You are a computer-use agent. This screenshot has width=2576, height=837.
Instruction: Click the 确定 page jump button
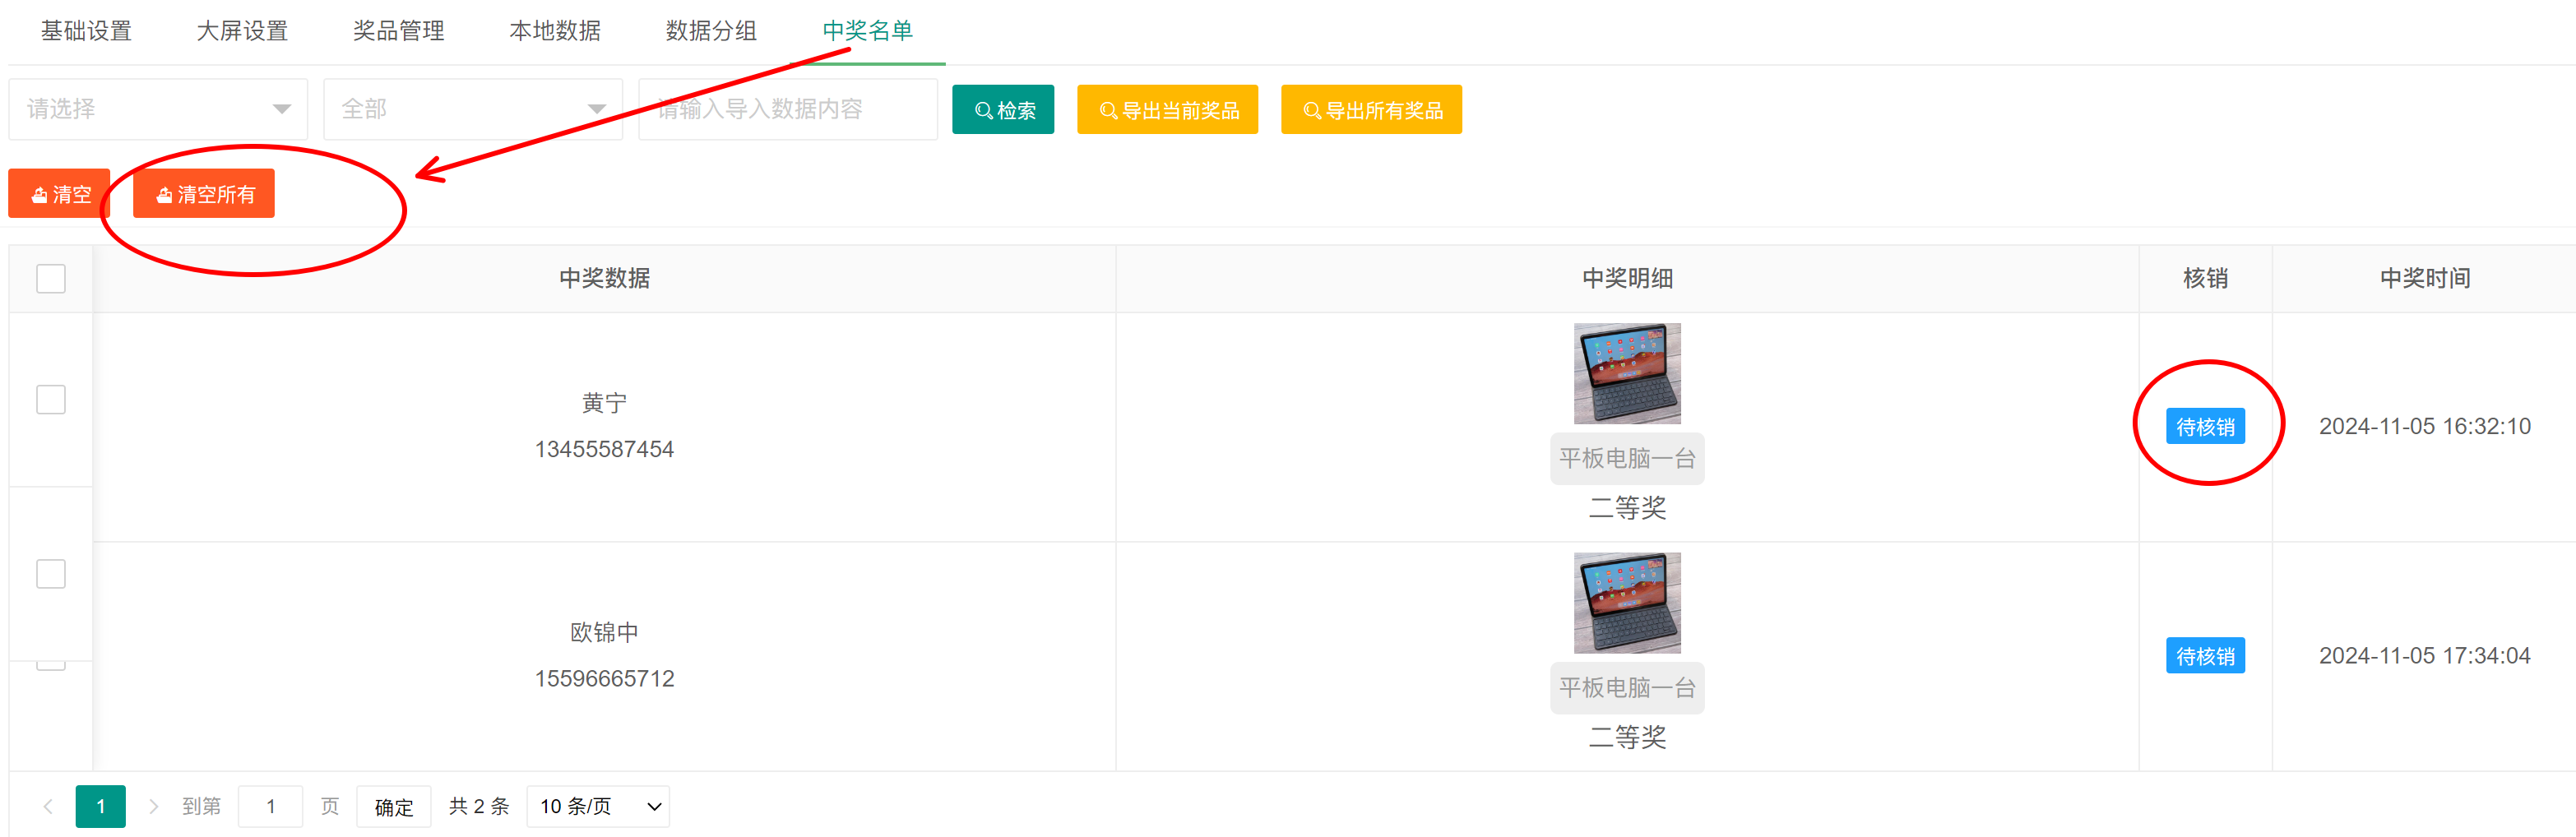(x=393, y=807)
